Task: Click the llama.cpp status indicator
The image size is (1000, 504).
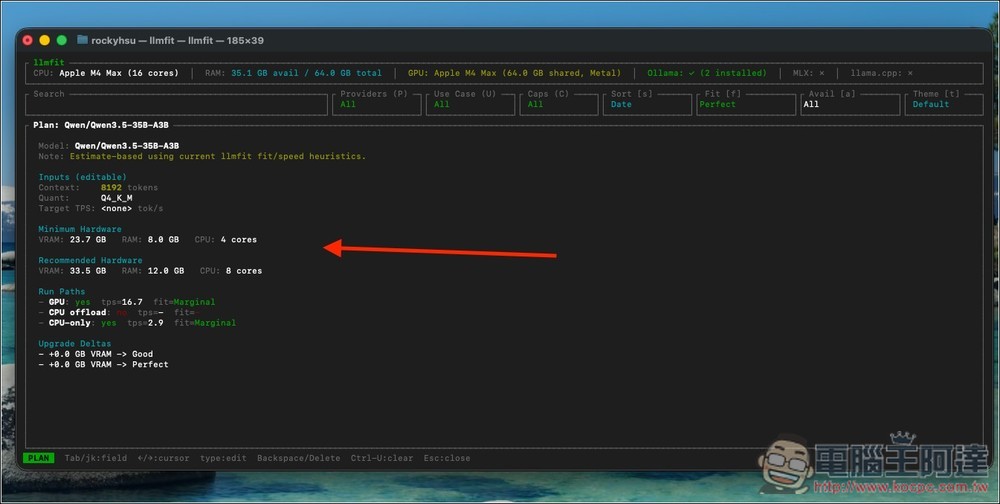Action: (x=881, y=73)
